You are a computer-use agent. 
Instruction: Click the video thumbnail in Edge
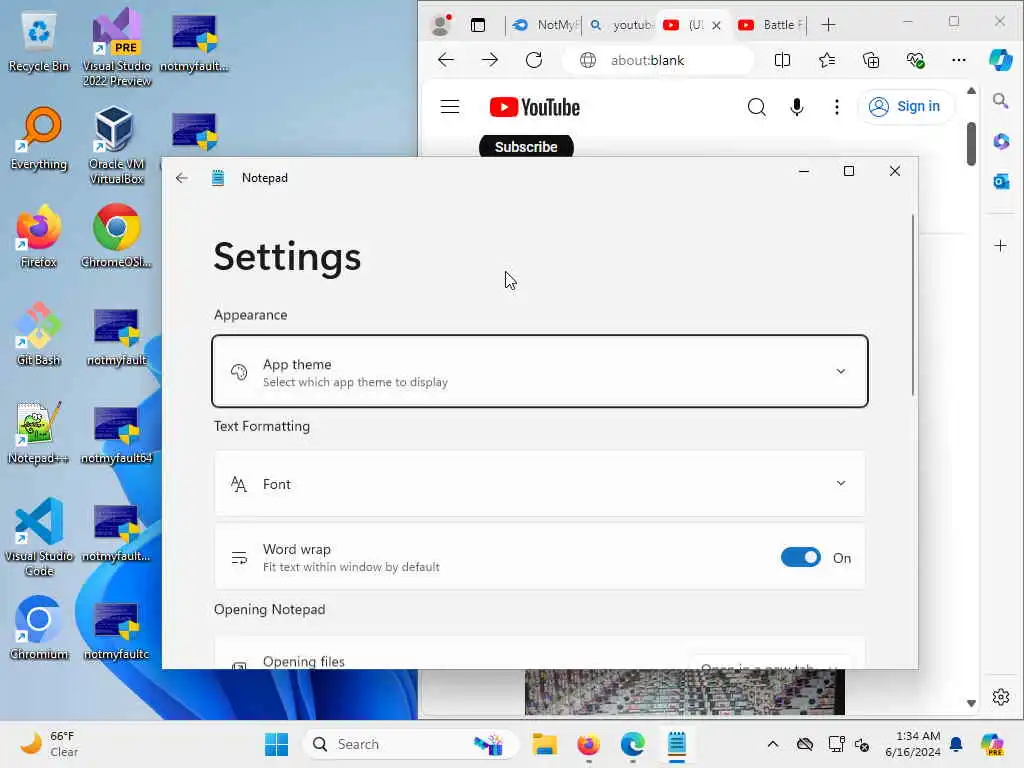click(x=684, y=692)
